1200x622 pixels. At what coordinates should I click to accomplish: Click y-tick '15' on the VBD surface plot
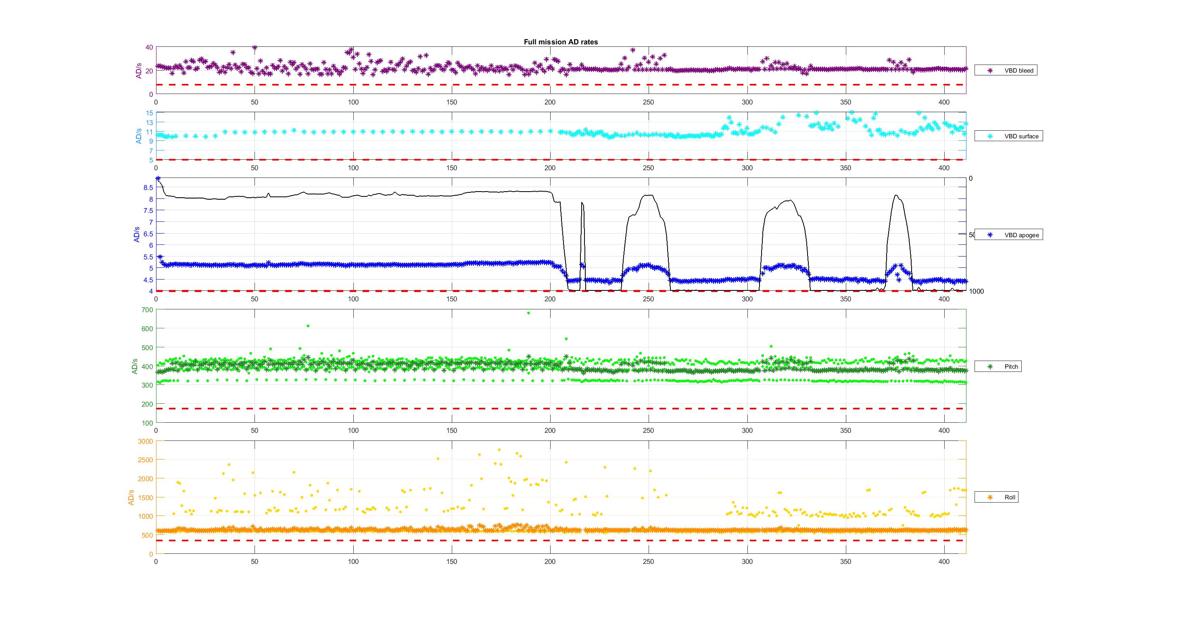pyautogui.click(x=149, y=113)
